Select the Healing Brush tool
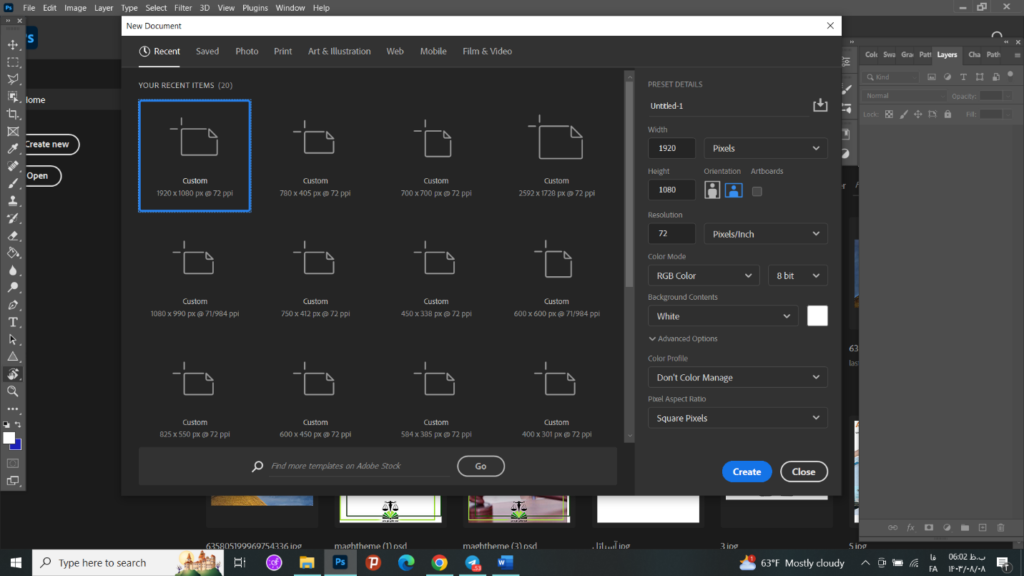Image resolution: width=1024 pixels, height=576 pixels. (x=13, y=166)
